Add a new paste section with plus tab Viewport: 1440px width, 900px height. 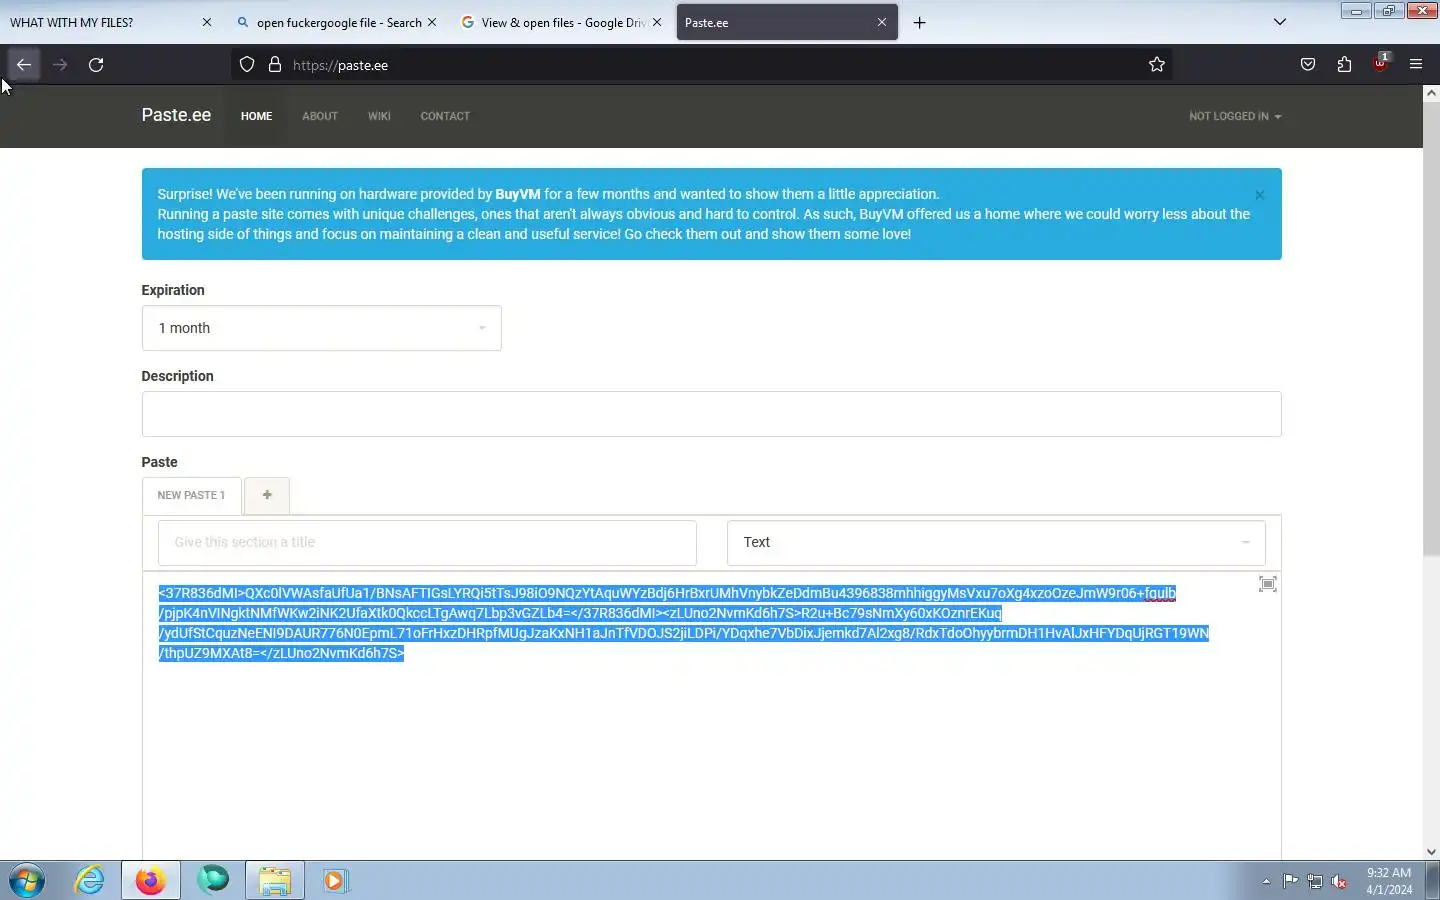pyautogui.click(x=267, y=495)
